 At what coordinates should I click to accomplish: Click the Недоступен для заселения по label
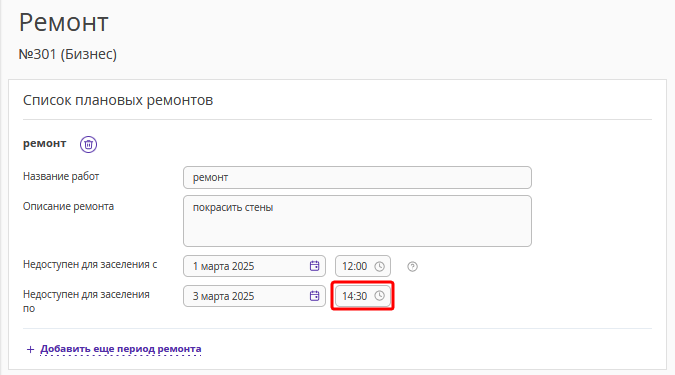point(86,301)
